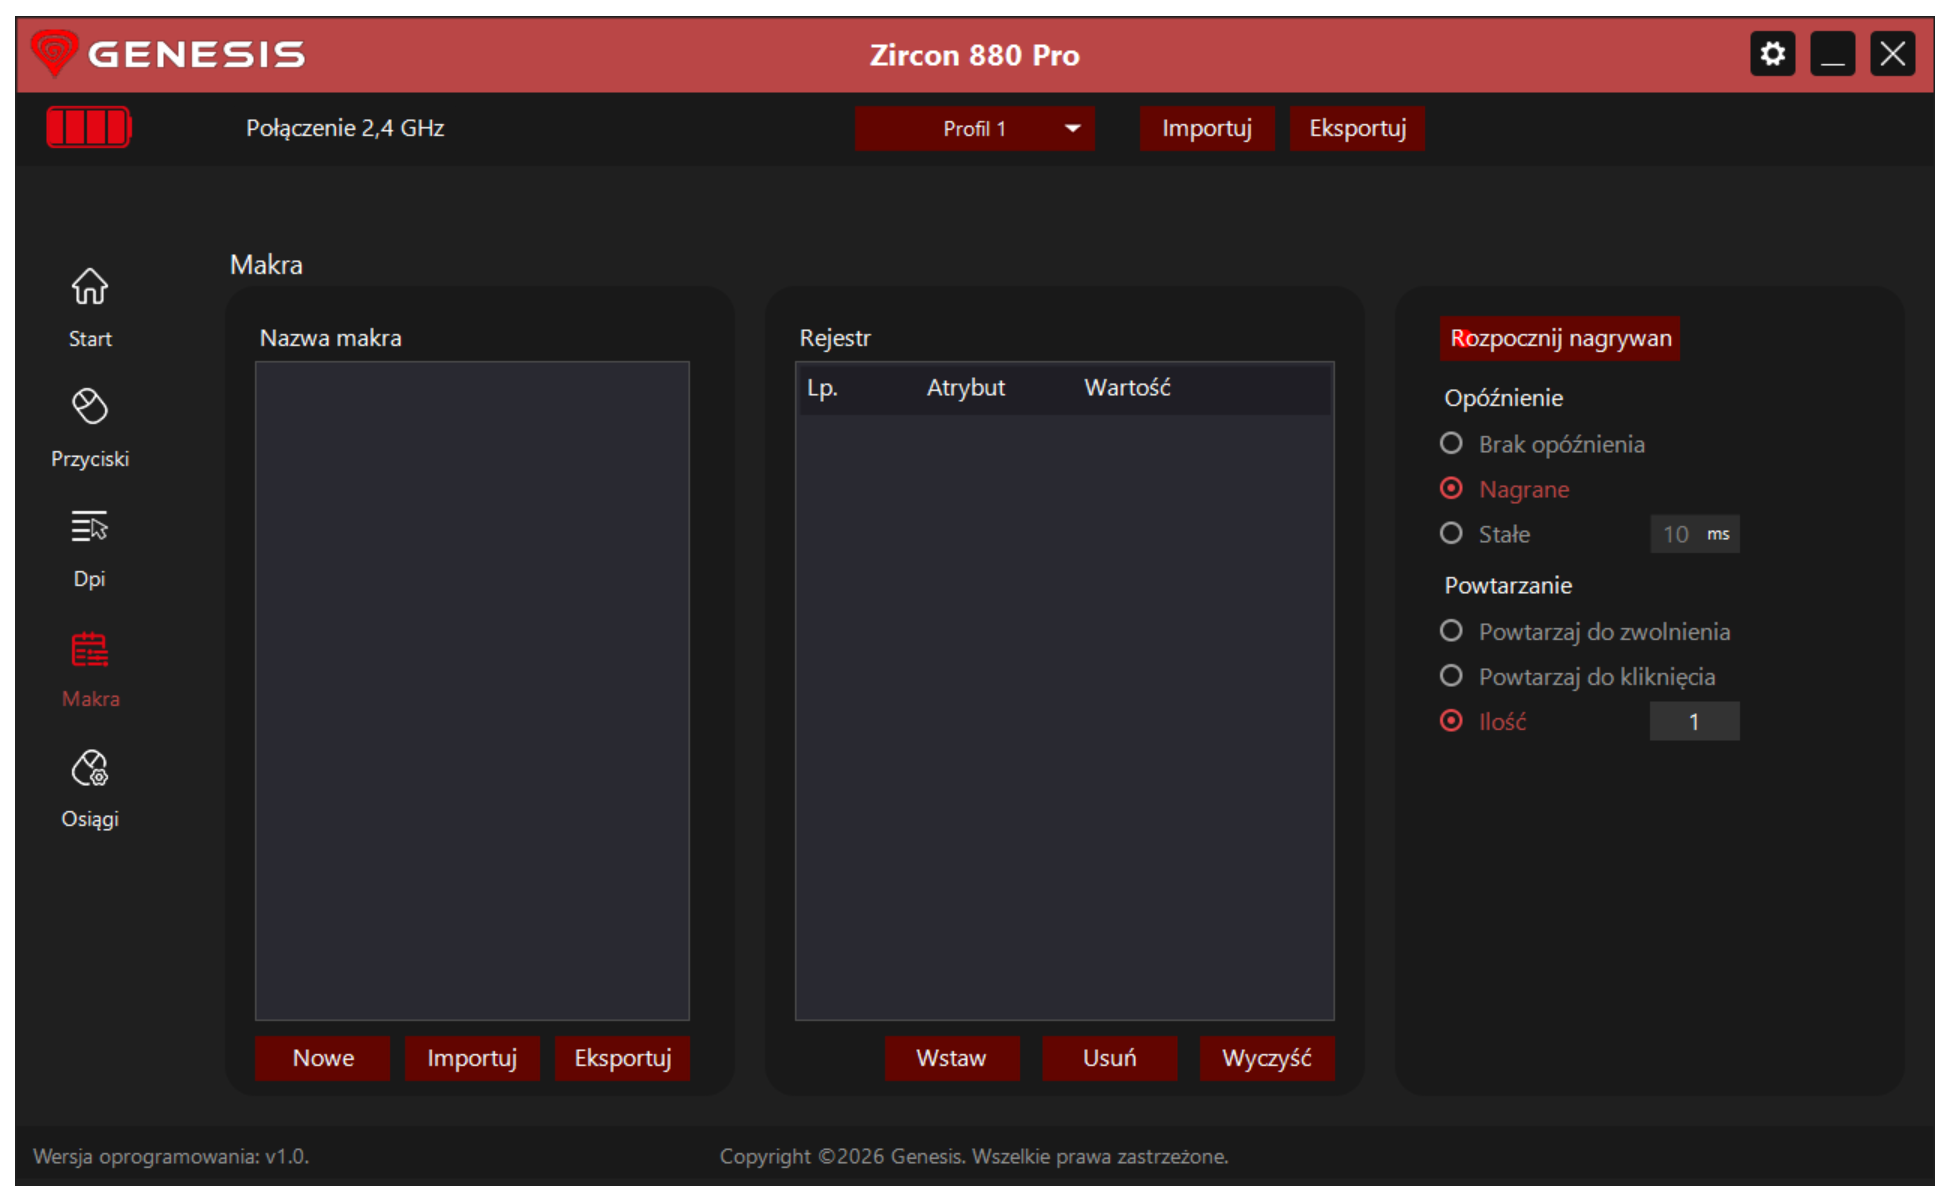Image resolution: width=1948 pixels, height=1204 pixels.
Task: Open the Osiągi performance icon
Action: pos(90,768)
